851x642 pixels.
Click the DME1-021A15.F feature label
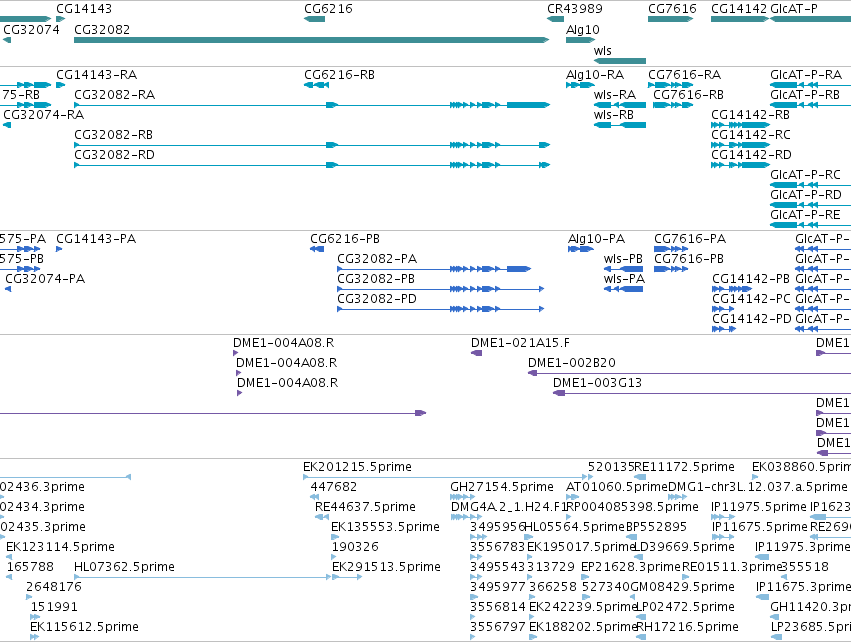coord(520,343)
